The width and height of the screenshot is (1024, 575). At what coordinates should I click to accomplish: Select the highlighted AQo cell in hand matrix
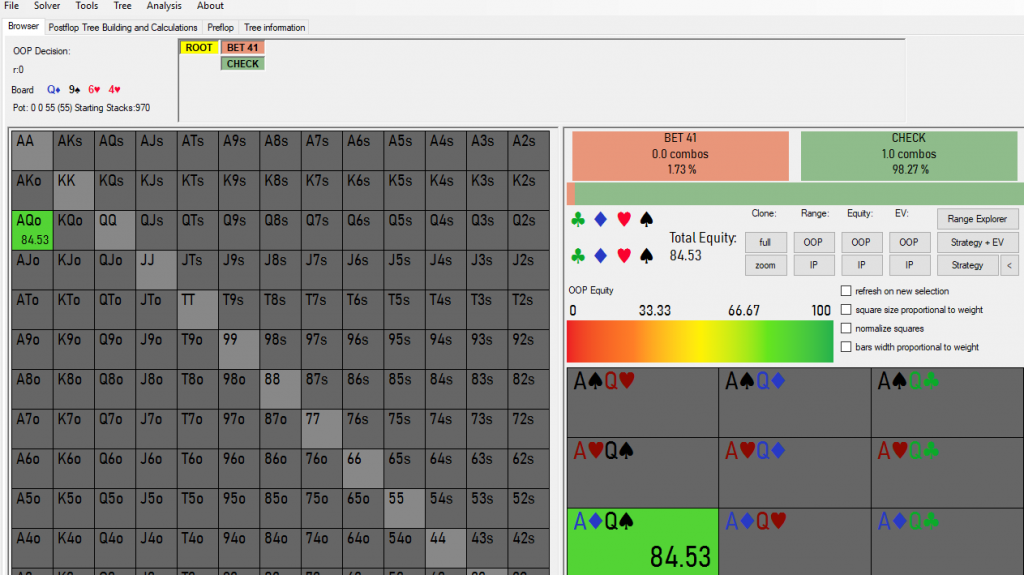tap(32, 230)
